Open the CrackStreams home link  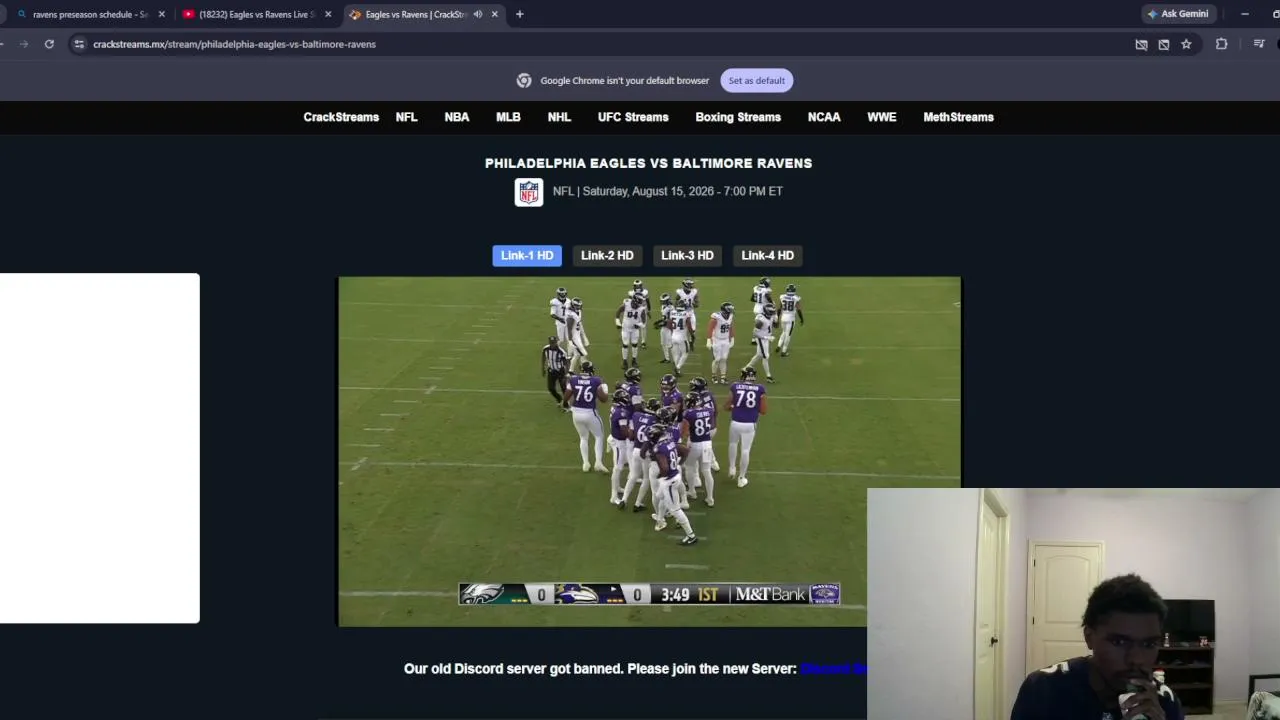click(341, 117)
